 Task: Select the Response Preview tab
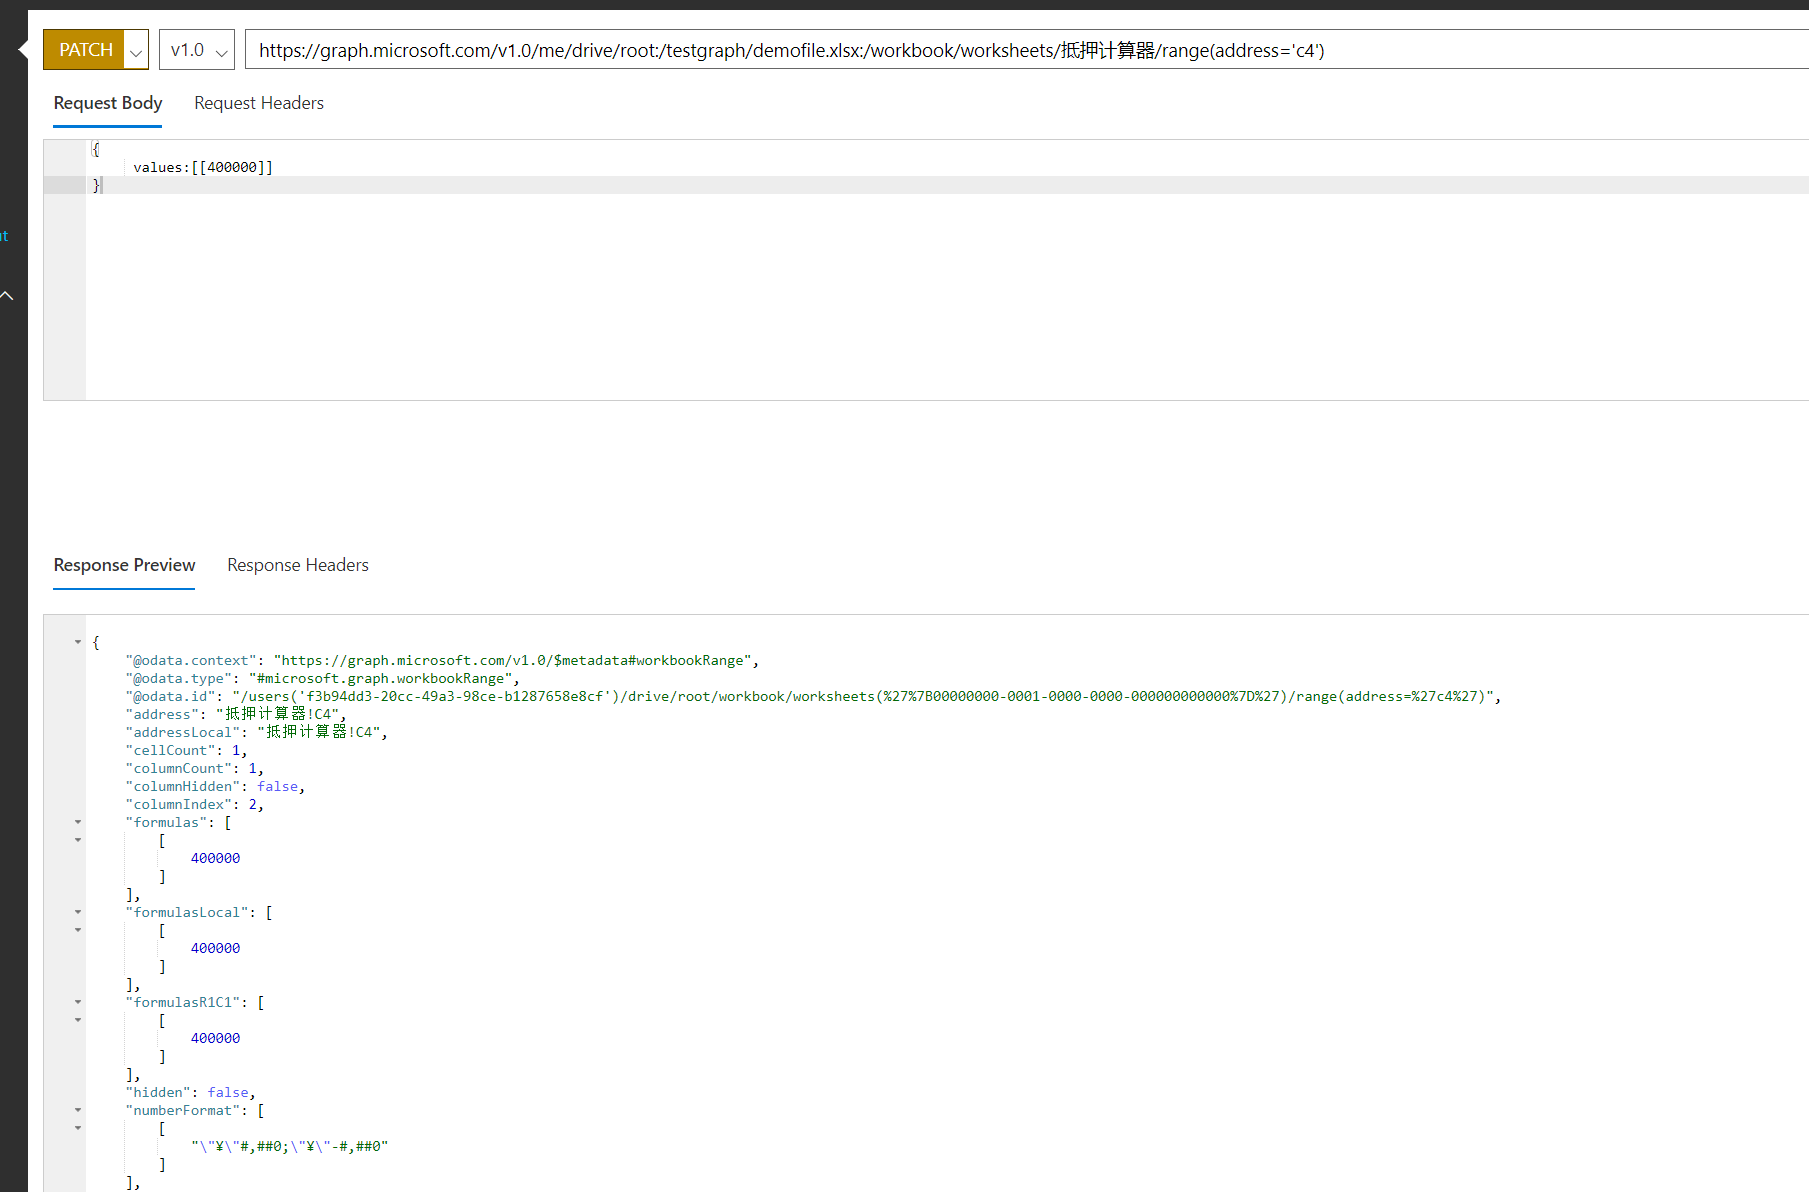tap(124, 565)
